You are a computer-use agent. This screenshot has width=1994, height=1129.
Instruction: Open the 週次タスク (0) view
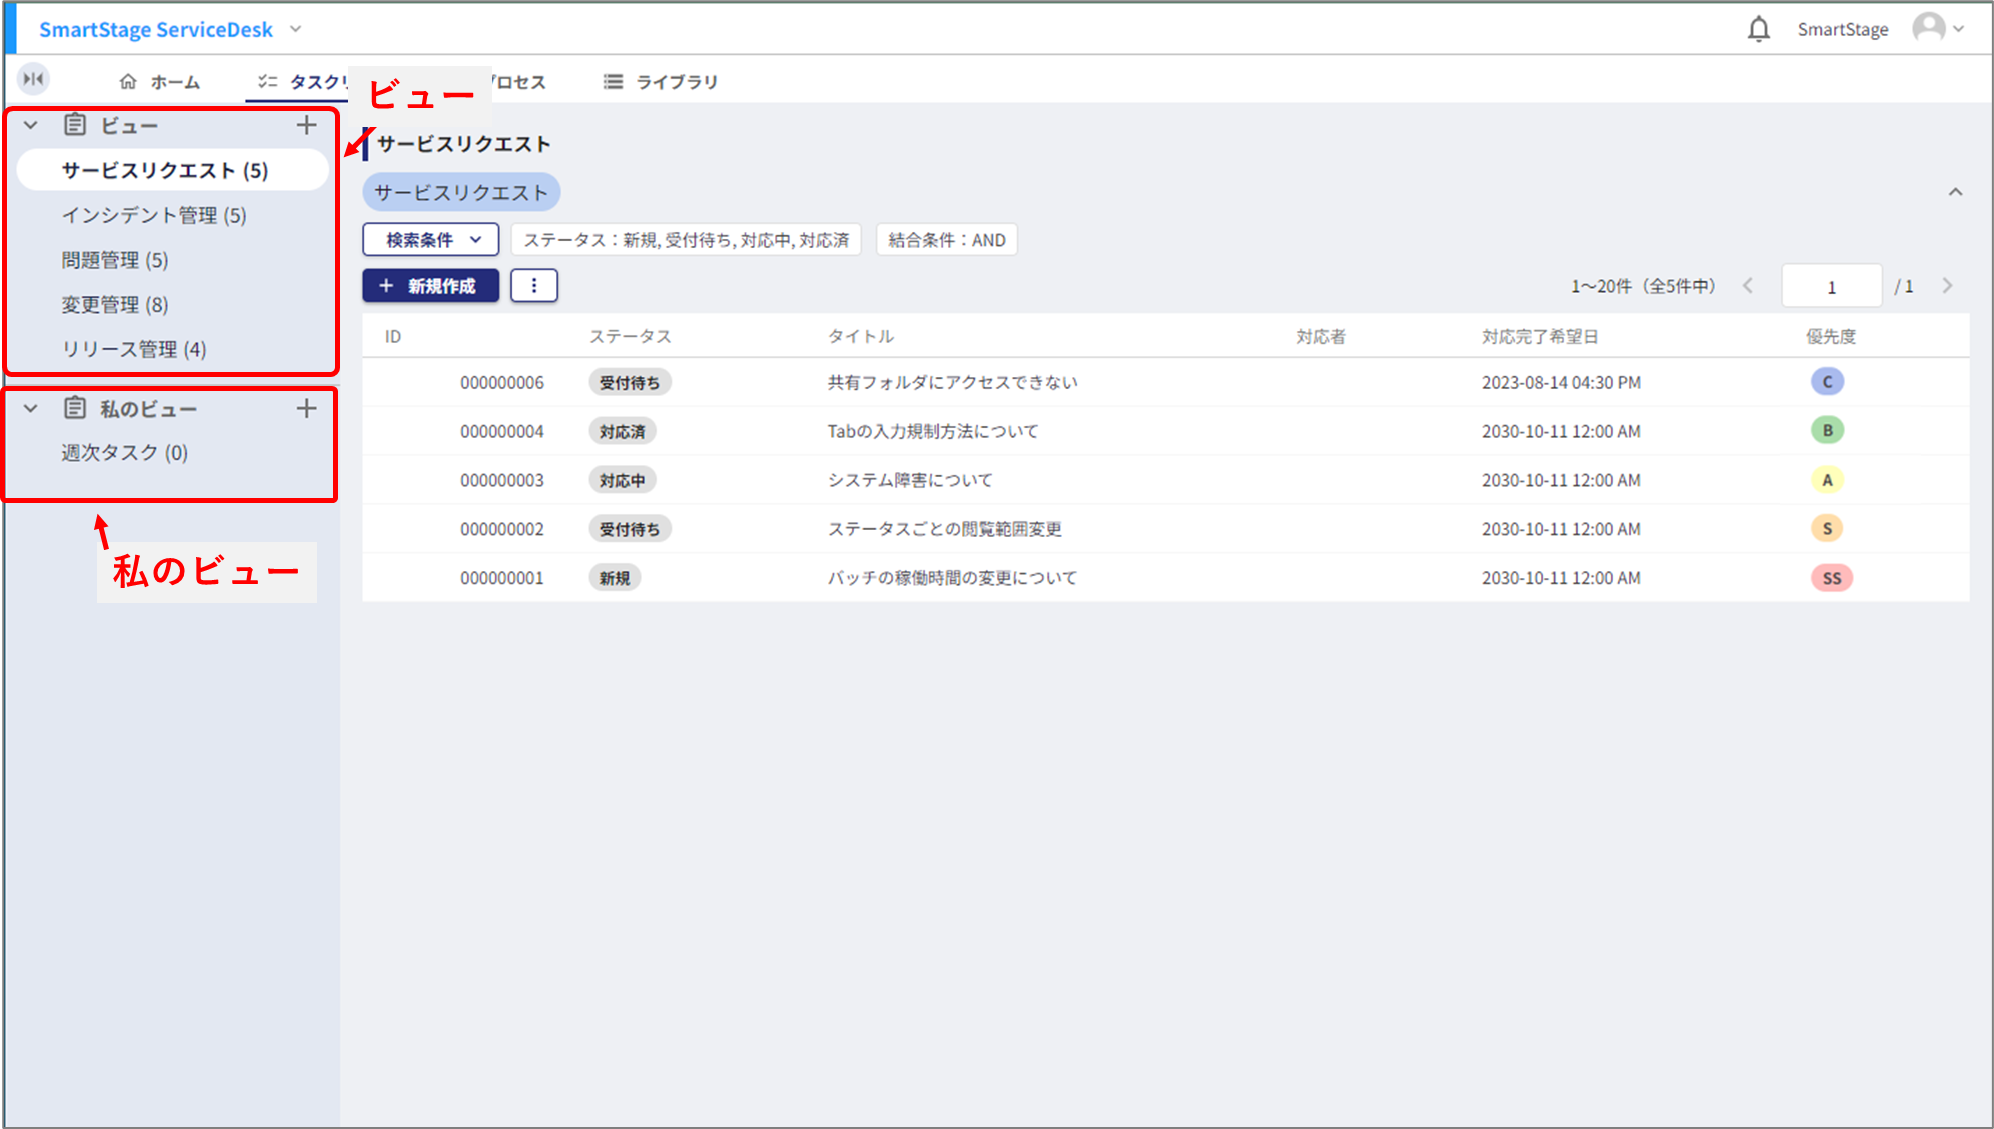click(x=125, y=453)
